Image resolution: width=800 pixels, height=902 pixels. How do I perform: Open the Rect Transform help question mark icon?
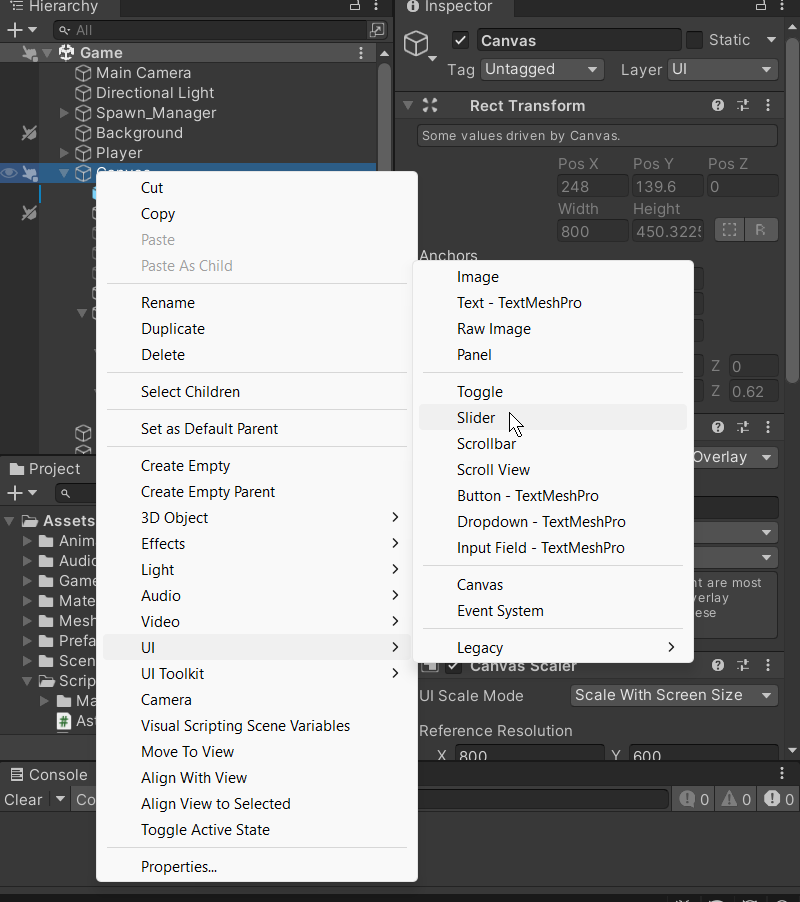[x=717, y=105]
